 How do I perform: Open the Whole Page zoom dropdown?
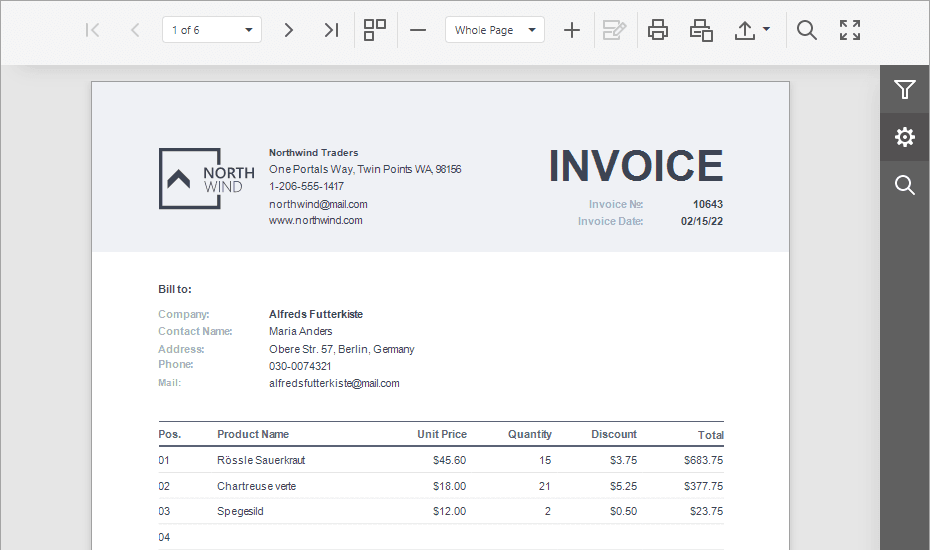532,30
